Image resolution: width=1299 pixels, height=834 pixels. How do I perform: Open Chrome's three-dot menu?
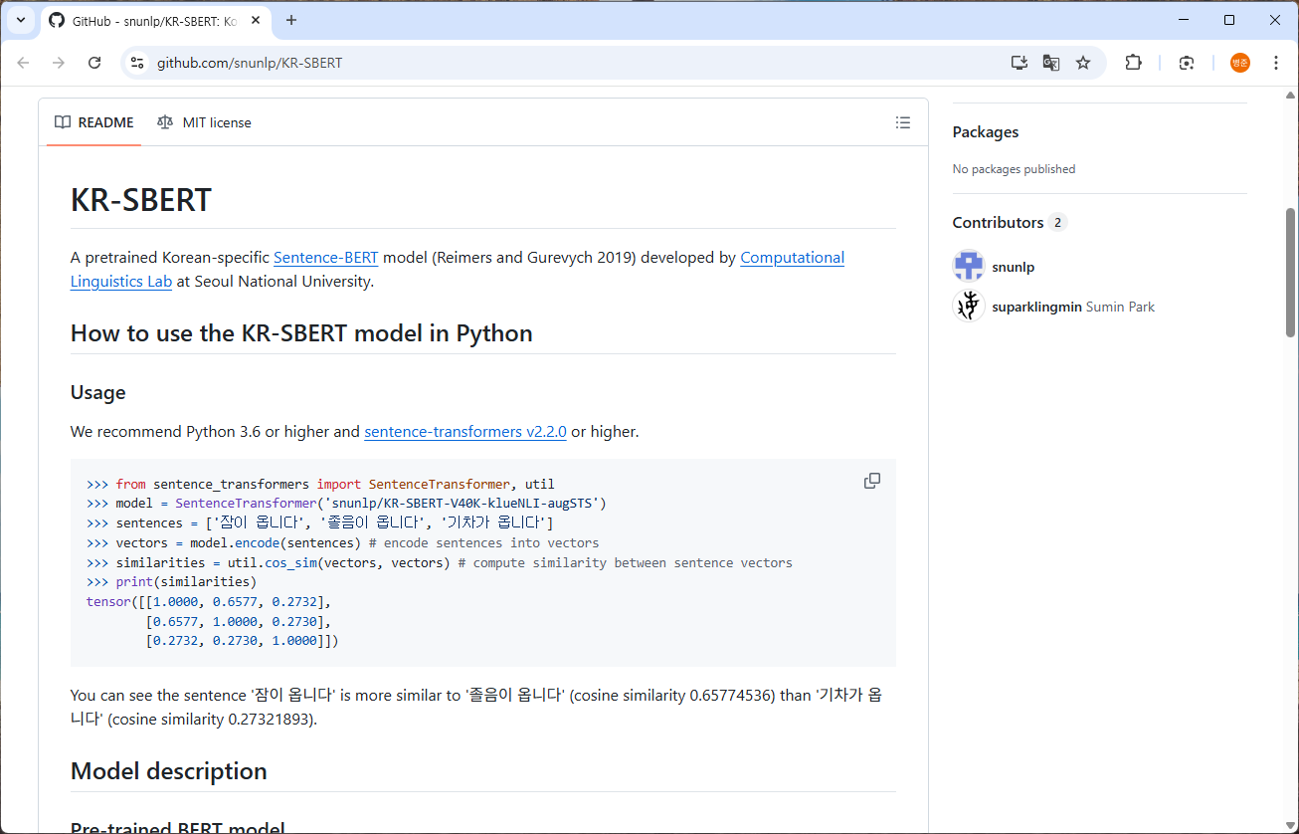(1276, 63)
